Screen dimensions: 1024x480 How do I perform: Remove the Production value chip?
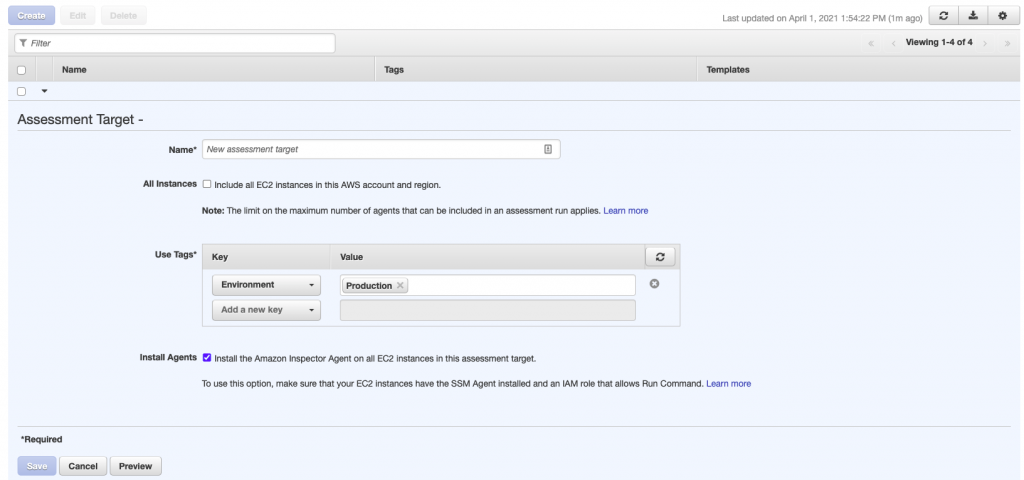point(400,285)
